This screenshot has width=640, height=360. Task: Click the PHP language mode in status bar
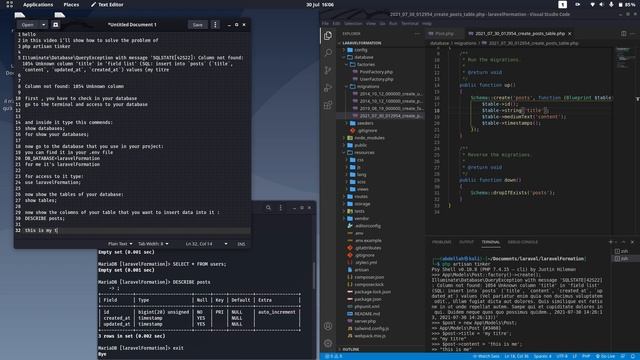tap(586, 356)
